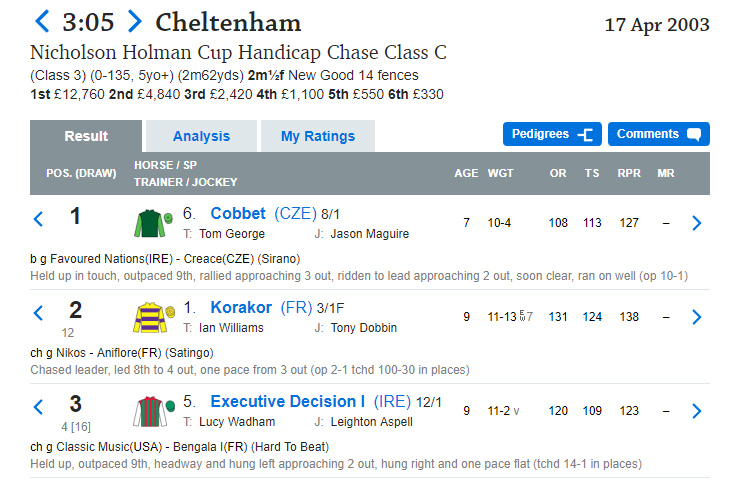
Task: Go to next race after 3:05
Action: click(x=134, y=21)
